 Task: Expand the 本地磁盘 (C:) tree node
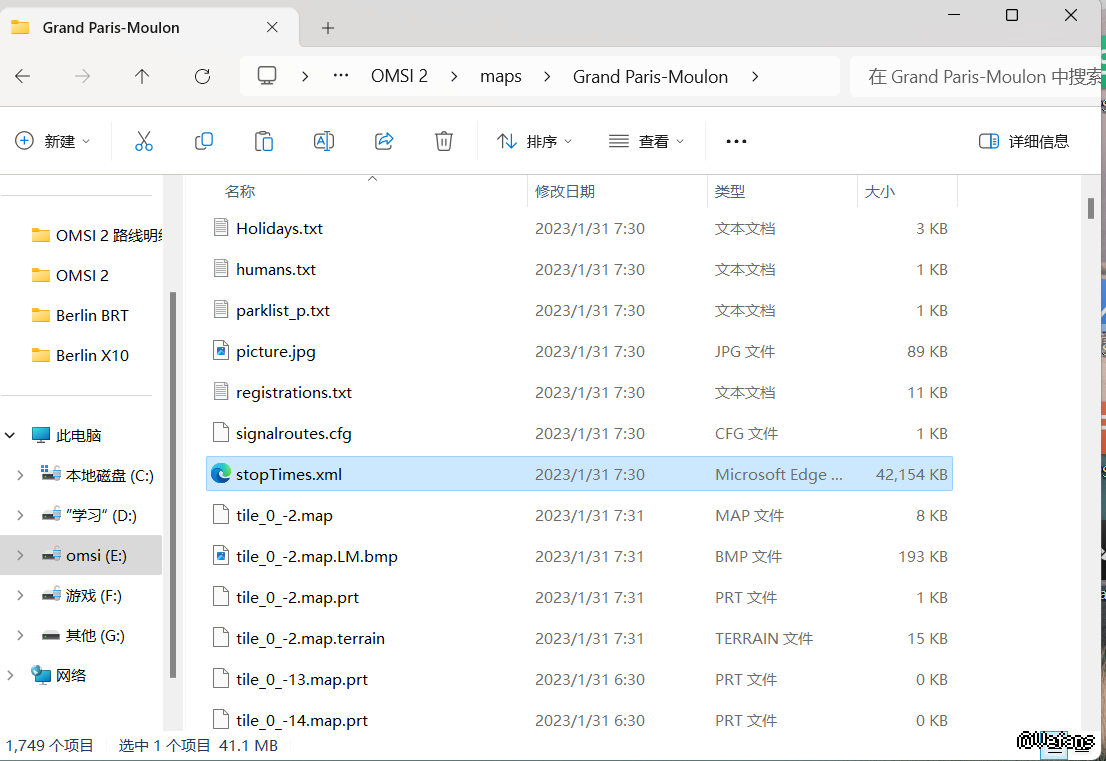pos(20,476)
